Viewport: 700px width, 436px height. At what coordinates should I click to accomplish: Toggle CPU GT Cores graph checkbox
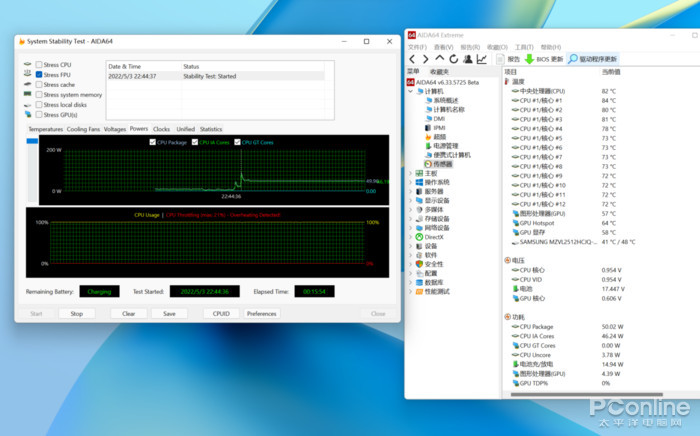[238, 142]
